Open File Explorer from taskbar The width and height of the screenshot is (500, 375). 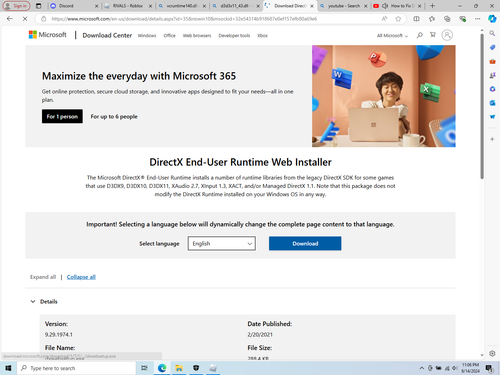179,368
